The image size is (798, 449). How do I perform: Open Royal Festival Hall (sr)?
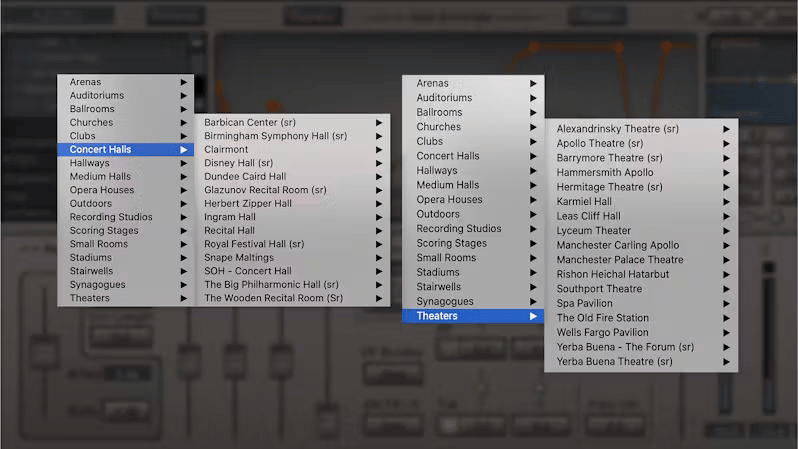[292, 244]
